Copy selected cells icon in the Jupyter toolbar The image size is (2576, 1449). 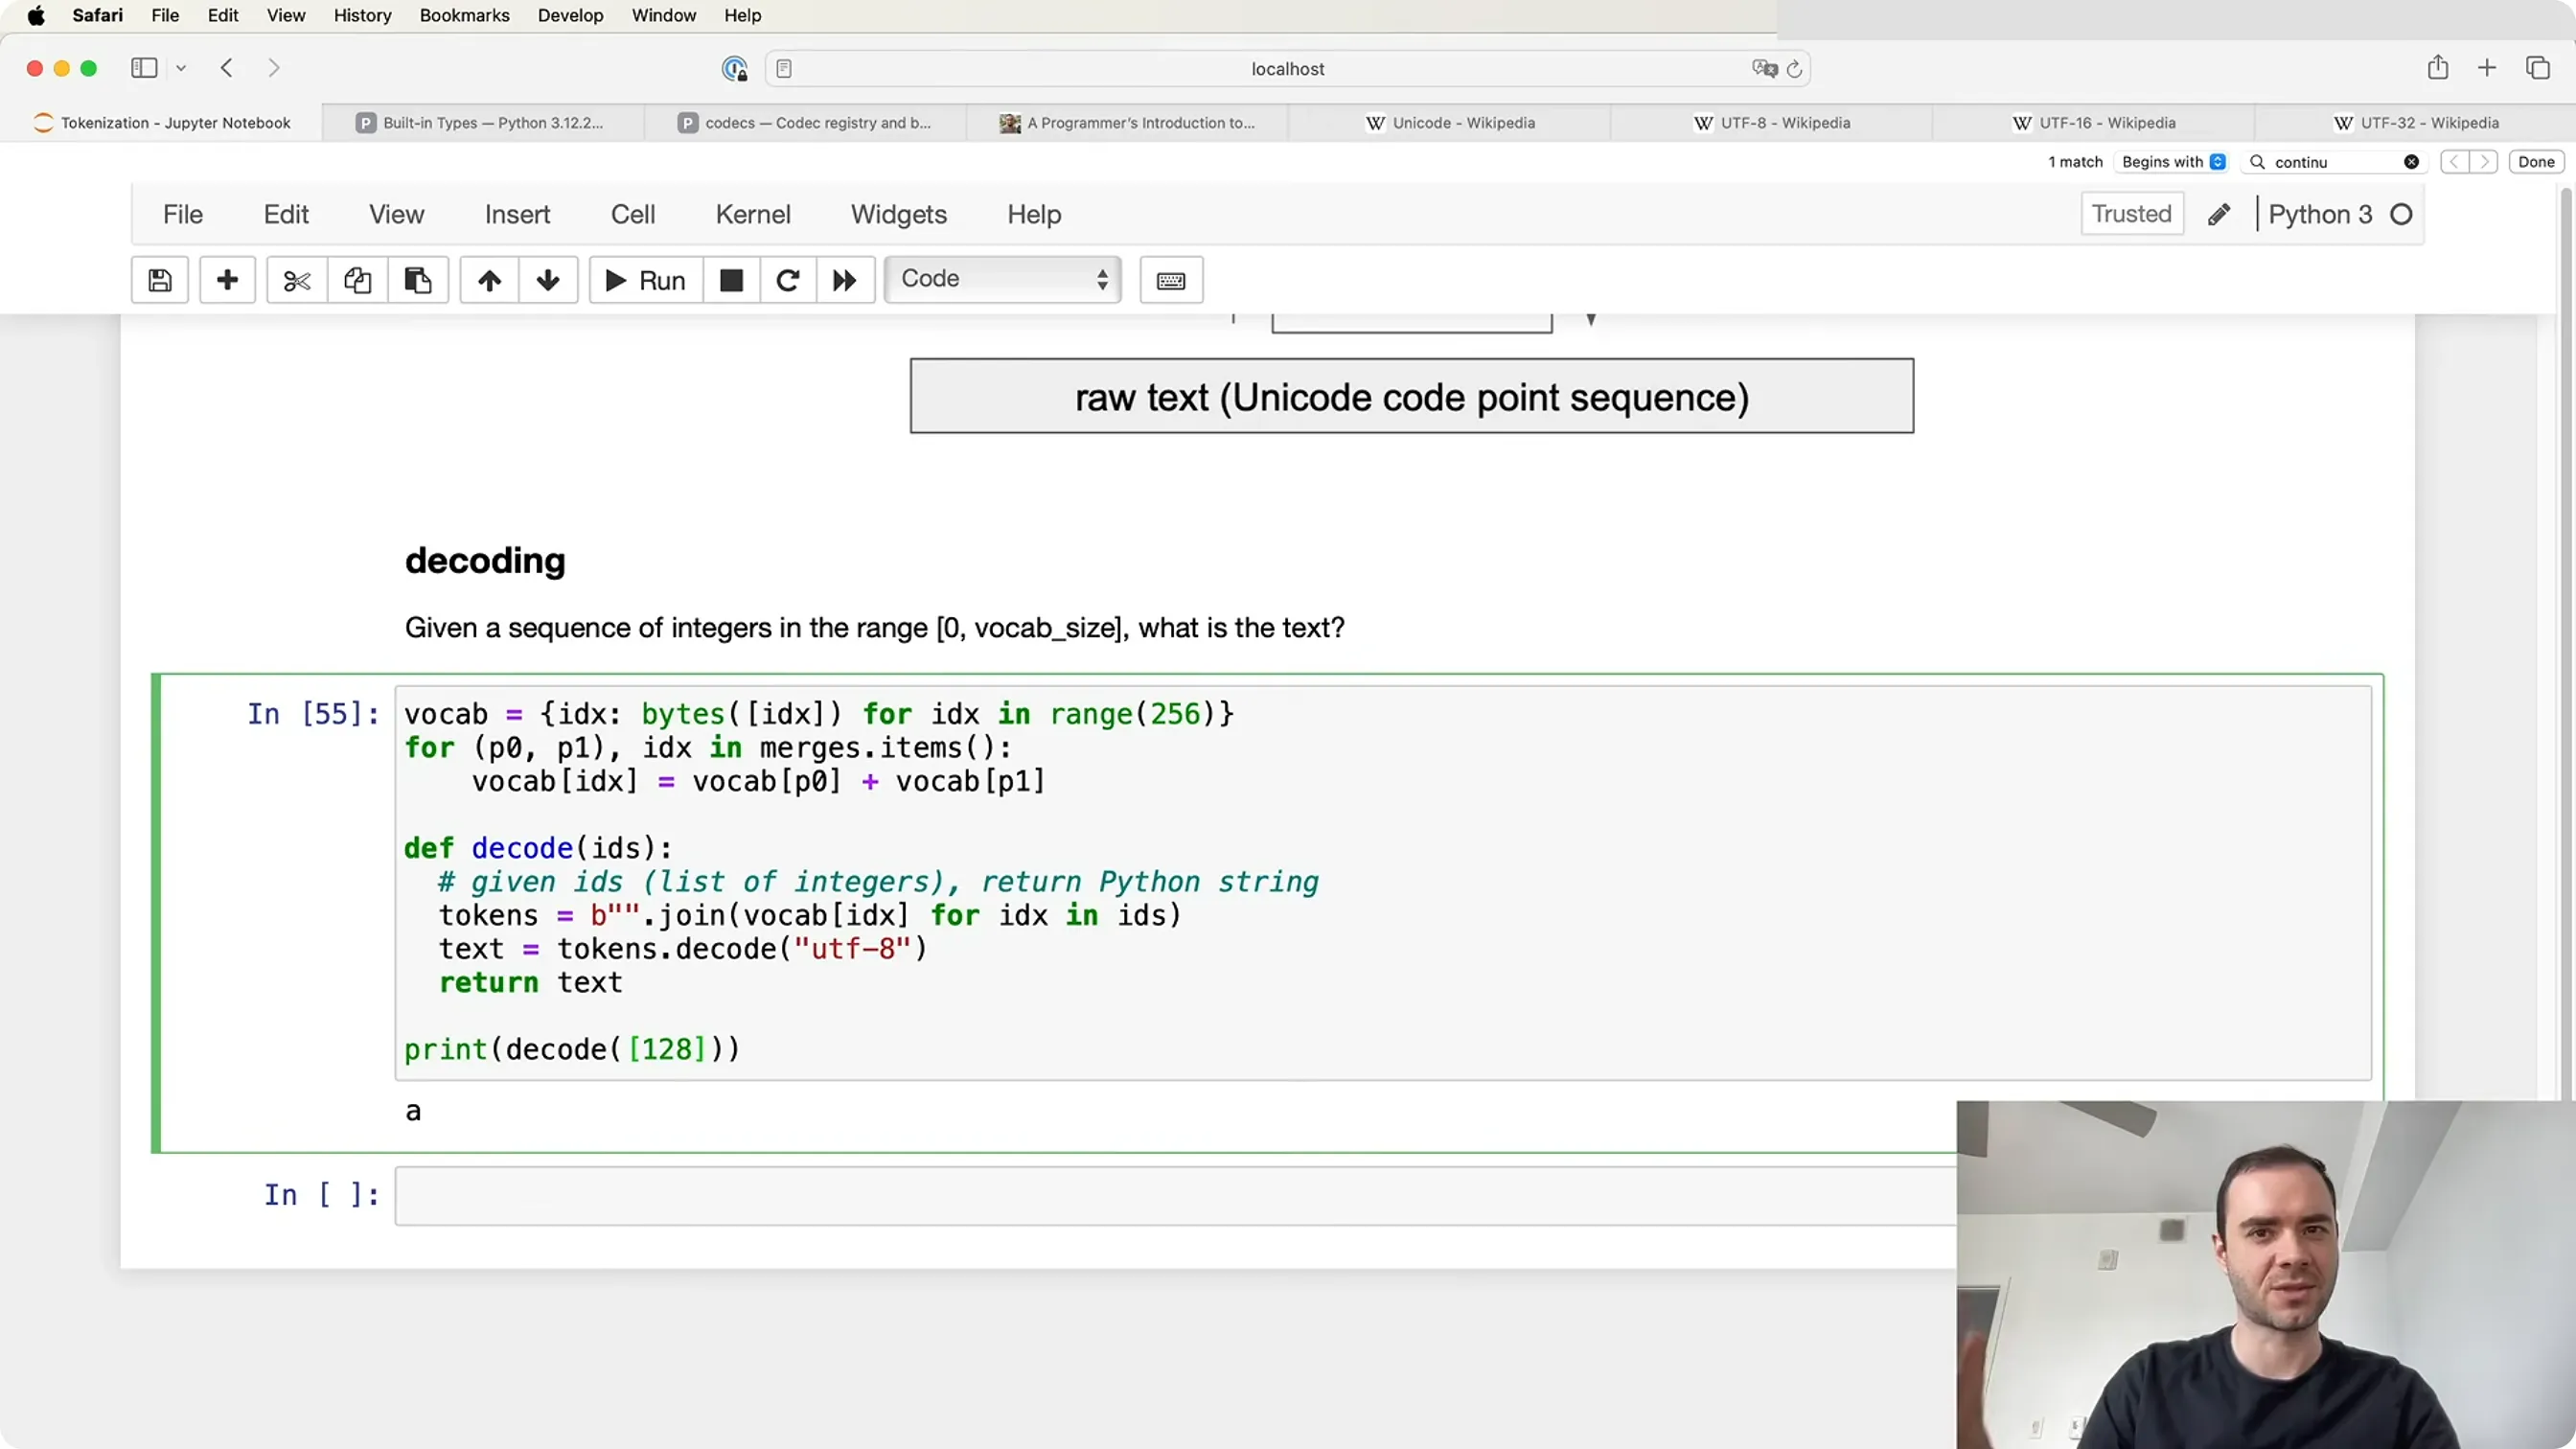point(357,281)
